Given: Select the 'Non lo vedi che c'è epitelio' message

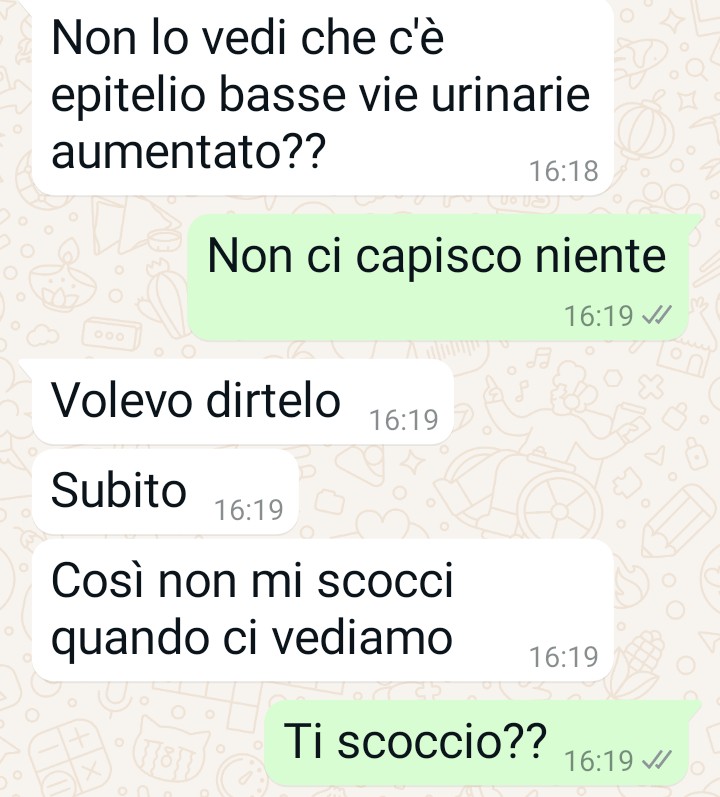Looking at the screenshot, I should 323,97.
